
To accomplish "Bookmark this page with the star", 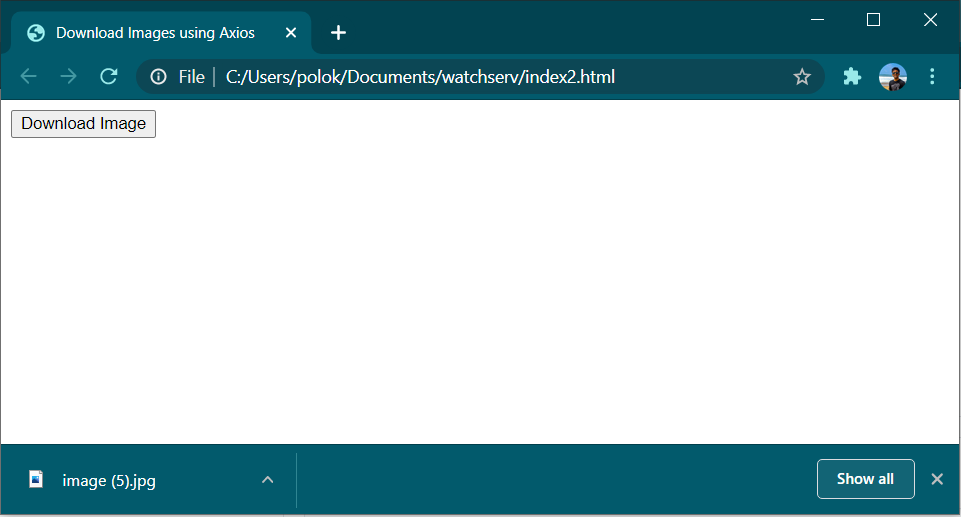I will tap(802, 77).
